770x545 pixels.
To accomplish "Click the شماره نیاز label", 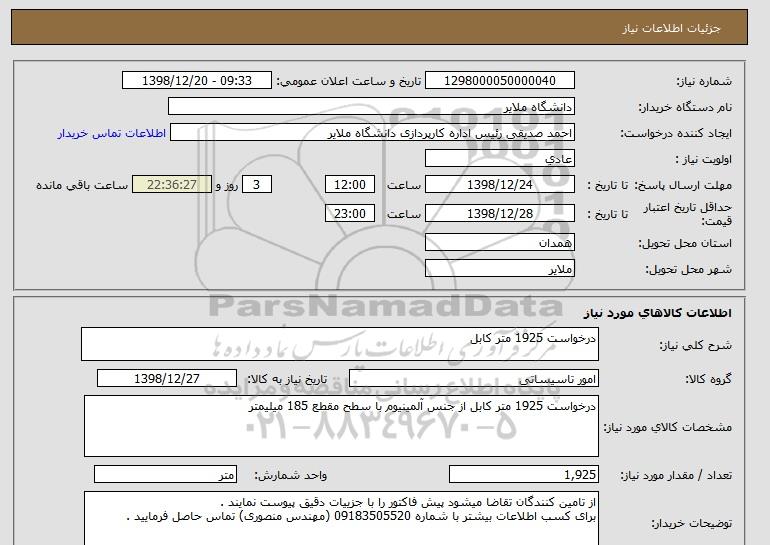I will (x=704, y=81).
